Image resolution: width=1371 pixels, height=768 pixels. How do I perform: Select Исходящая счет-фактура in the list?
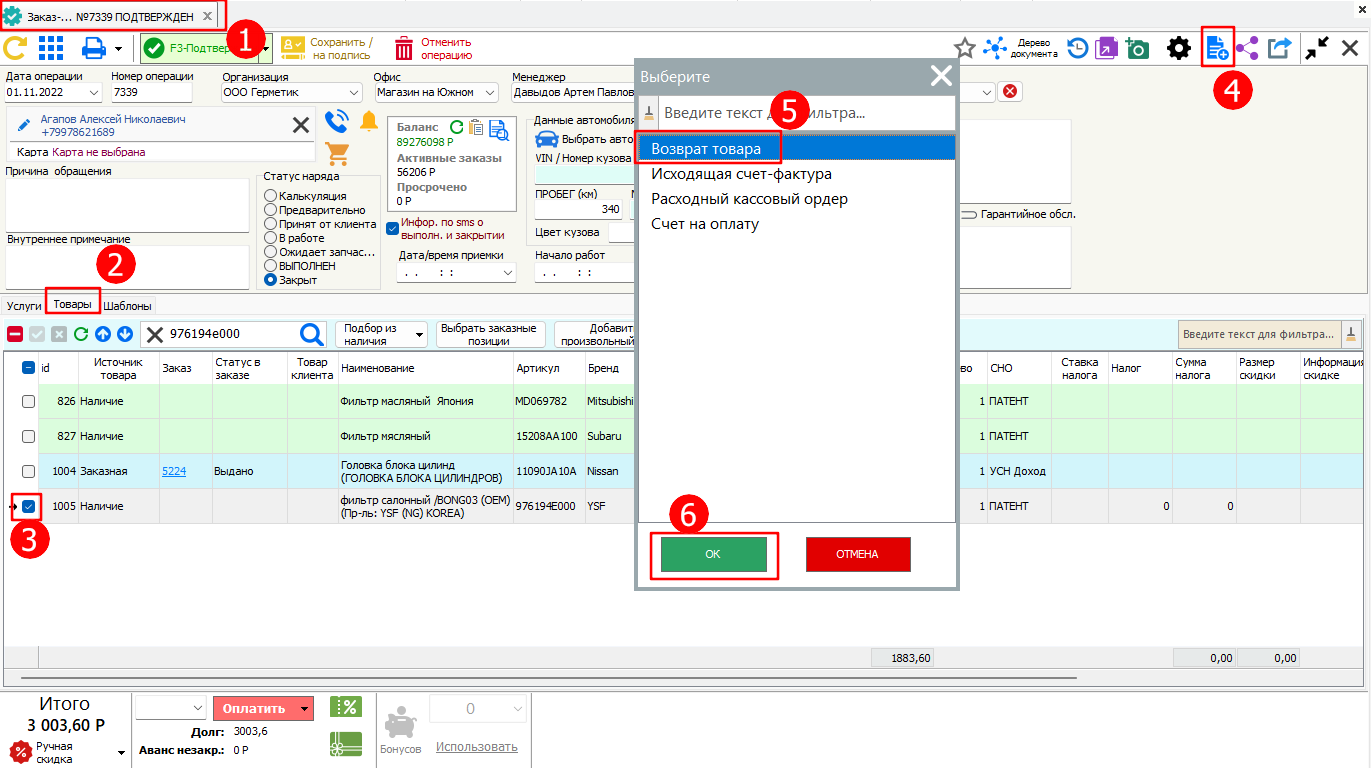[x=796, y=174]
